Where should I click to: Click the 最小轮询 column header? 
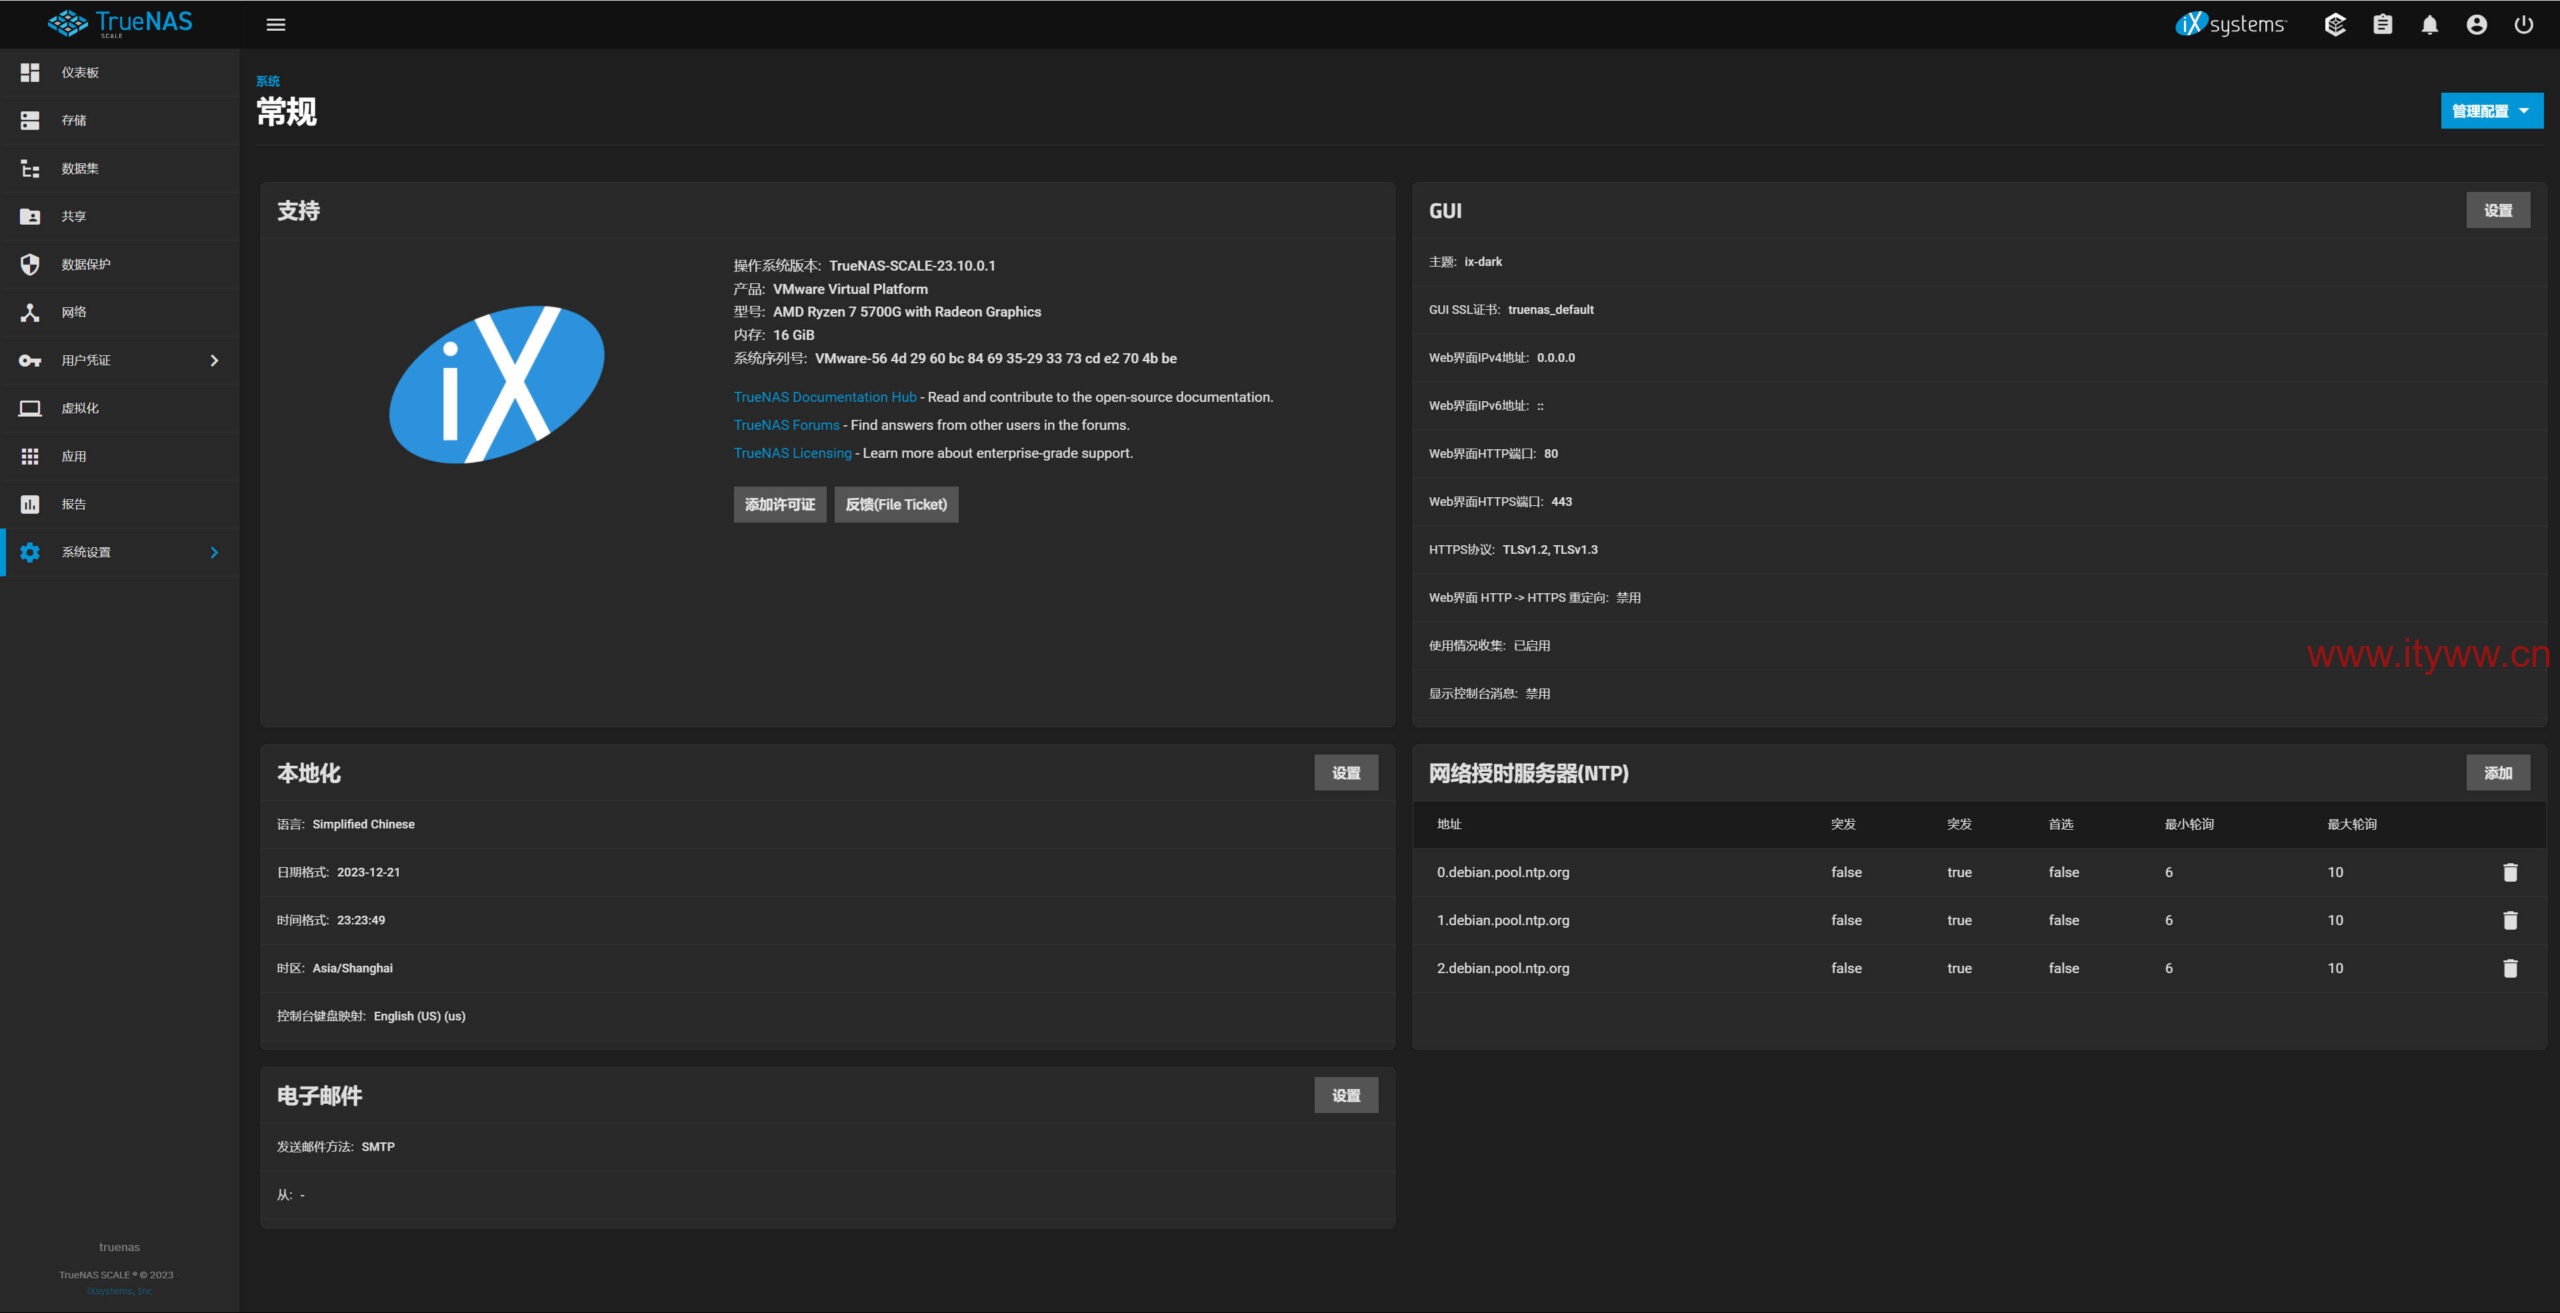tap(2189, 824)
